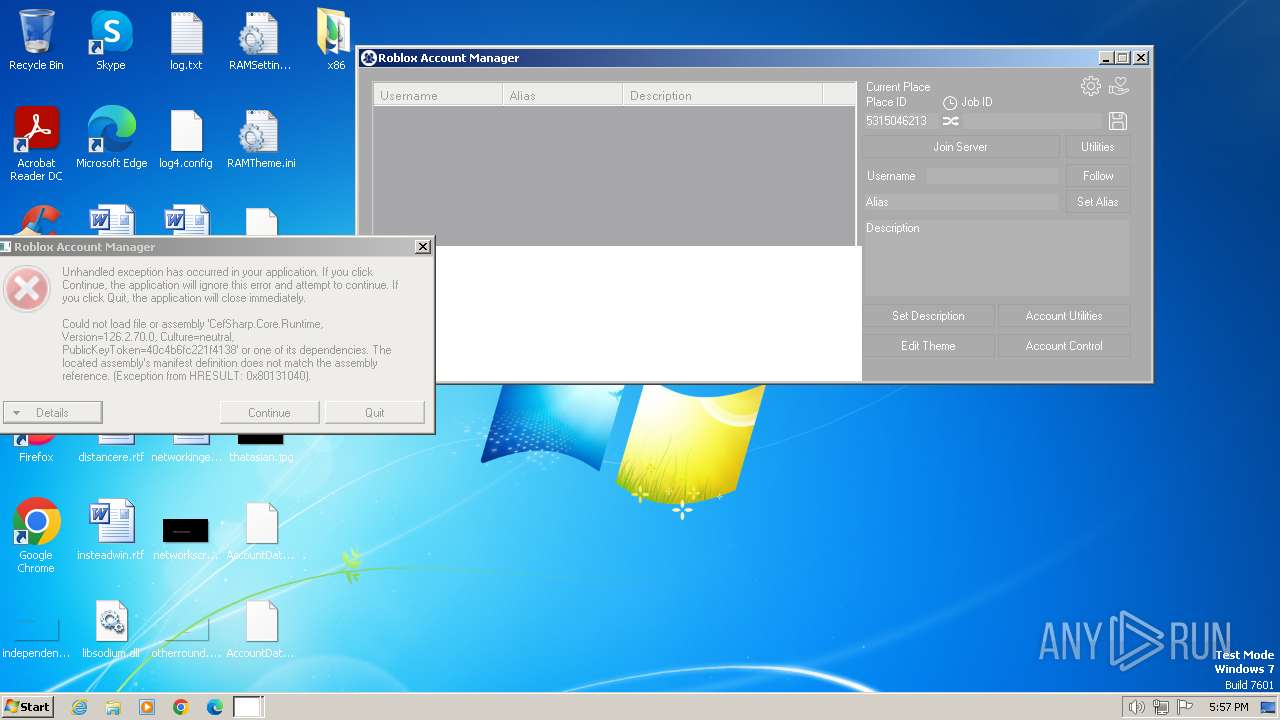
Task: Sort by the Username column header
Action: tap(438, 95)
